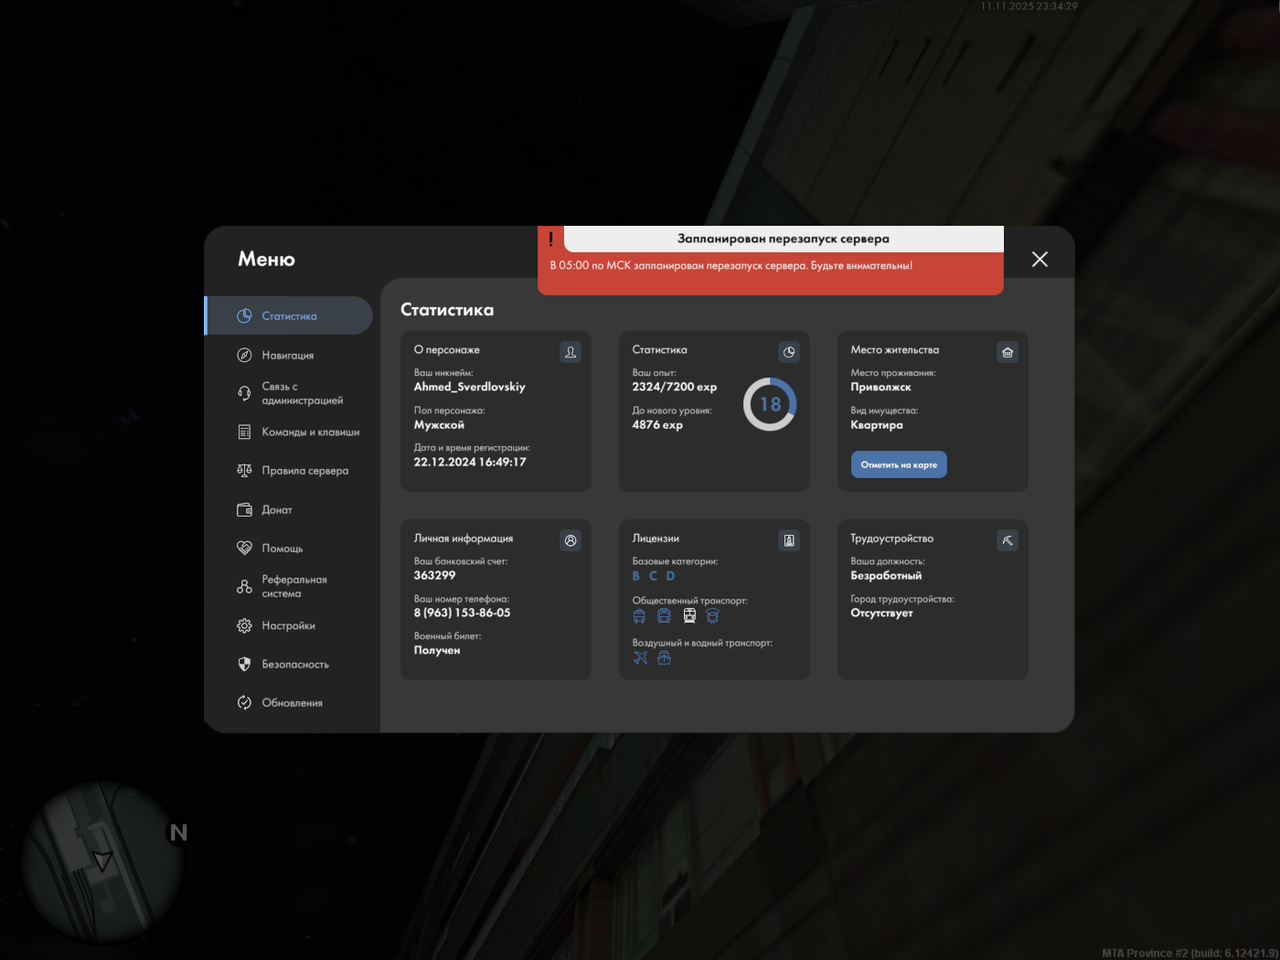Click the employment city value Отсутствует
This screenshot has height=960, width=1280.
(x=882, y=613)
